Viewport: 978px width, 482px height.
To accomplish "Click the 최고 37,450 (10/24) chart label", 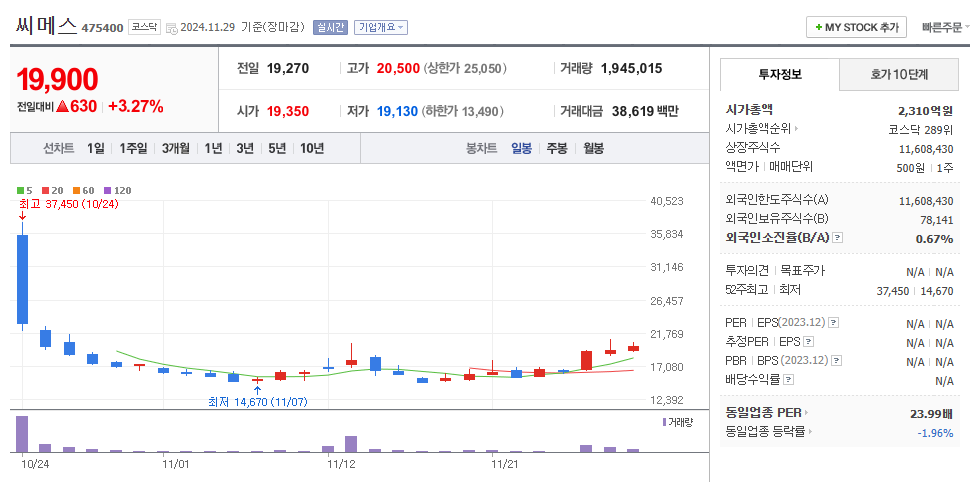I will click(69, 204).
